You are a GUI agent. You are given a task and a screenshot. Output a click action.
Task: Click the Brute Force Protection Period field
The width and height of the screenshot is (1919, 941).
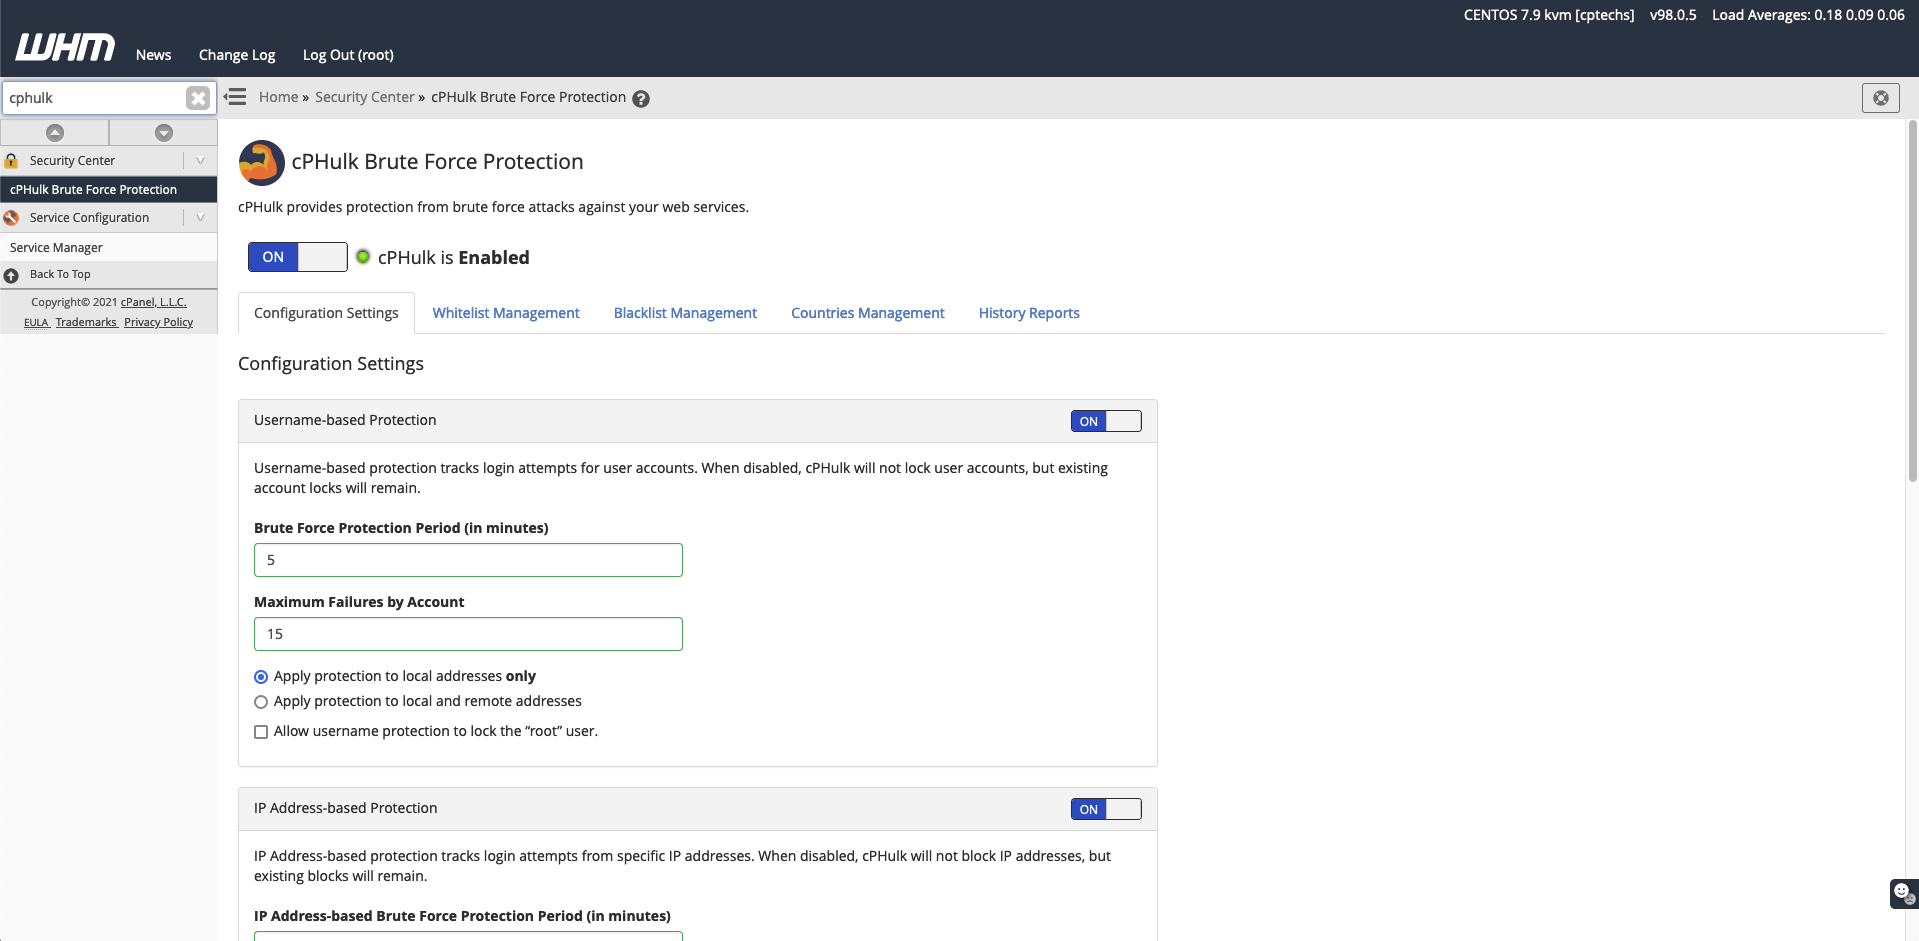pyautogui.click(x=468, y=560)
